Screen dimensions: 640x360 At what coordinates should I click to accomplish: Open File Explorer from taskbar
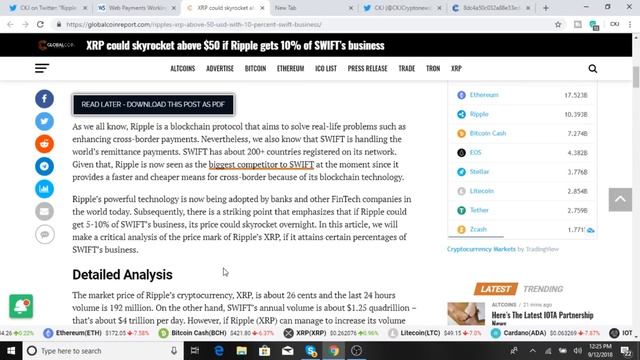pyautogui.click(x=242, y=351)
